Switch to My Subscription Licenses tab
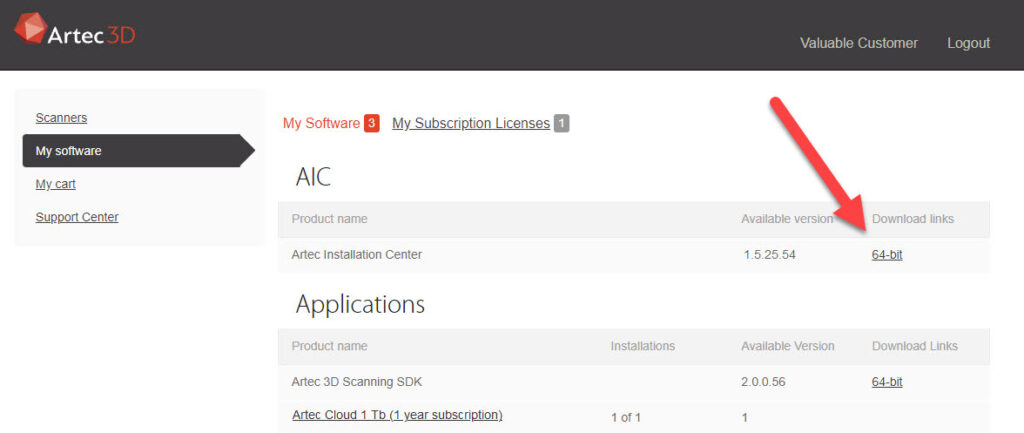 coord(471,123)
